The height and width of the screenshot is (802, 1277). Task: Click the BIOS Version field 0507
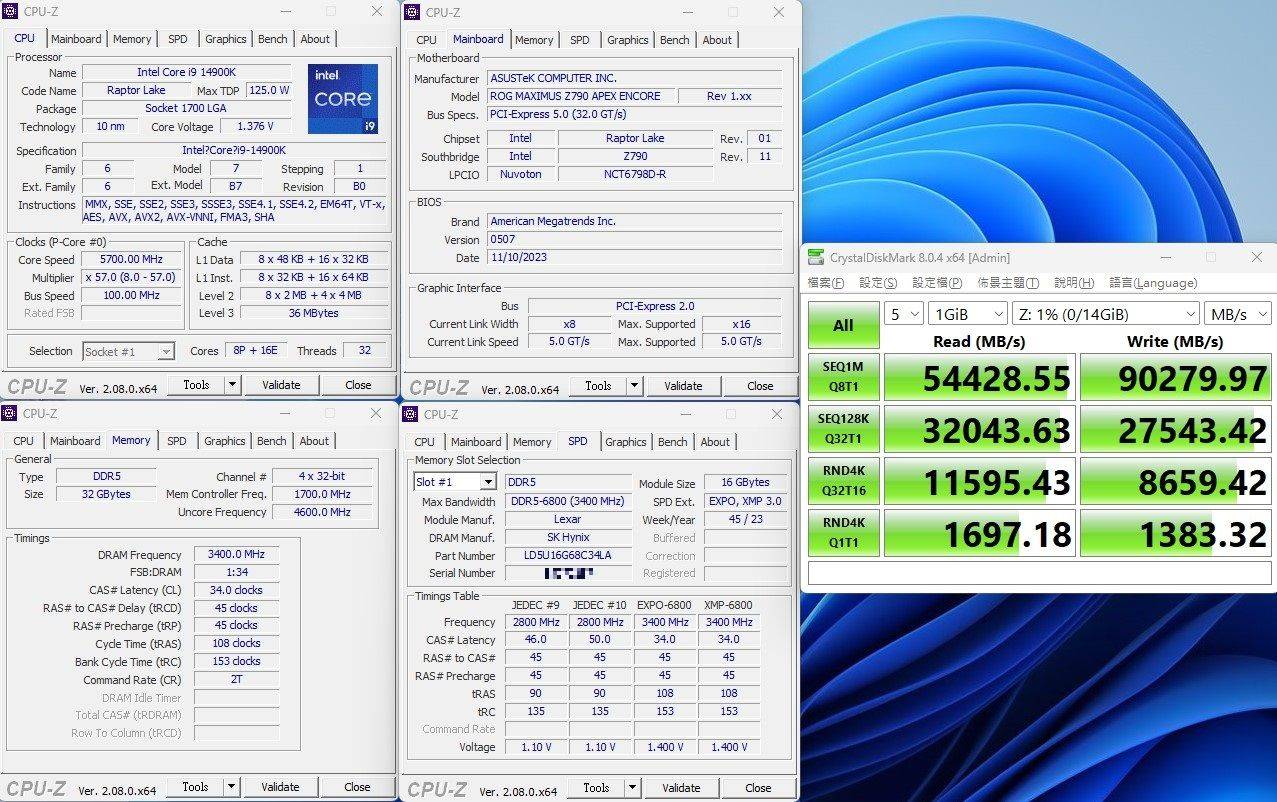634,239
